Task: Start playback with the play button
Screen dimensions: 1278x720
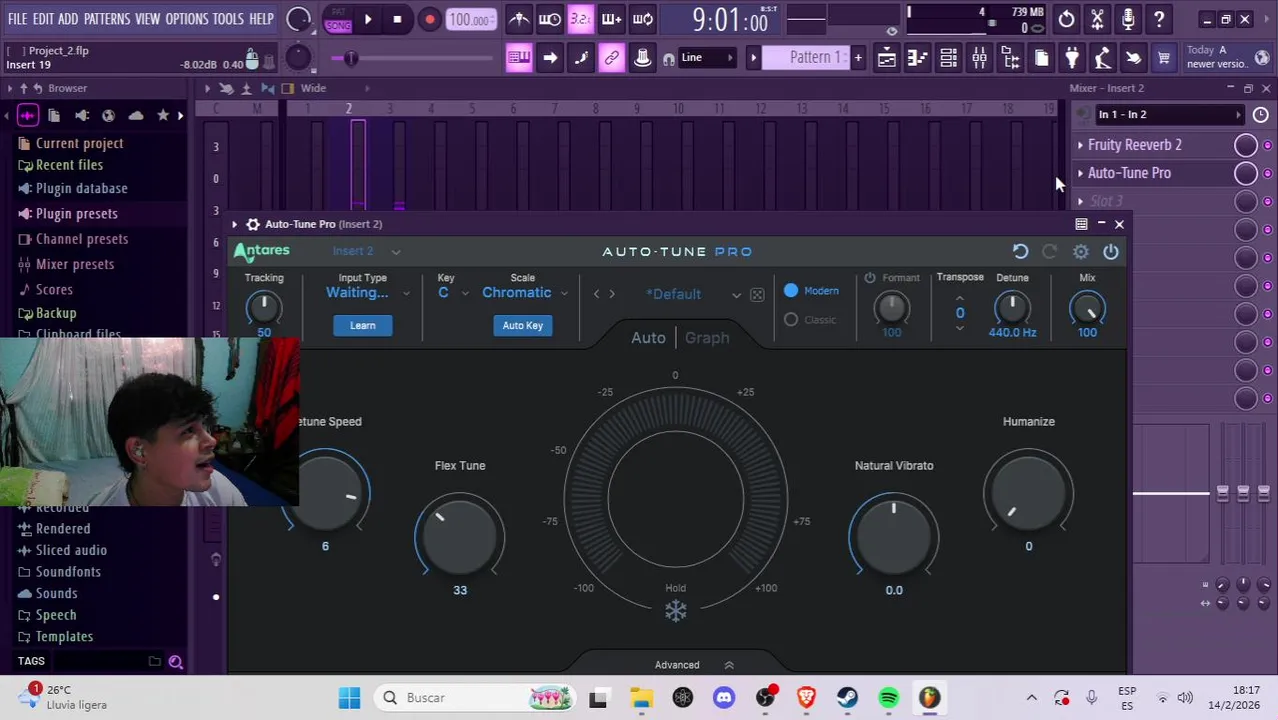Action: coord(368,19)
